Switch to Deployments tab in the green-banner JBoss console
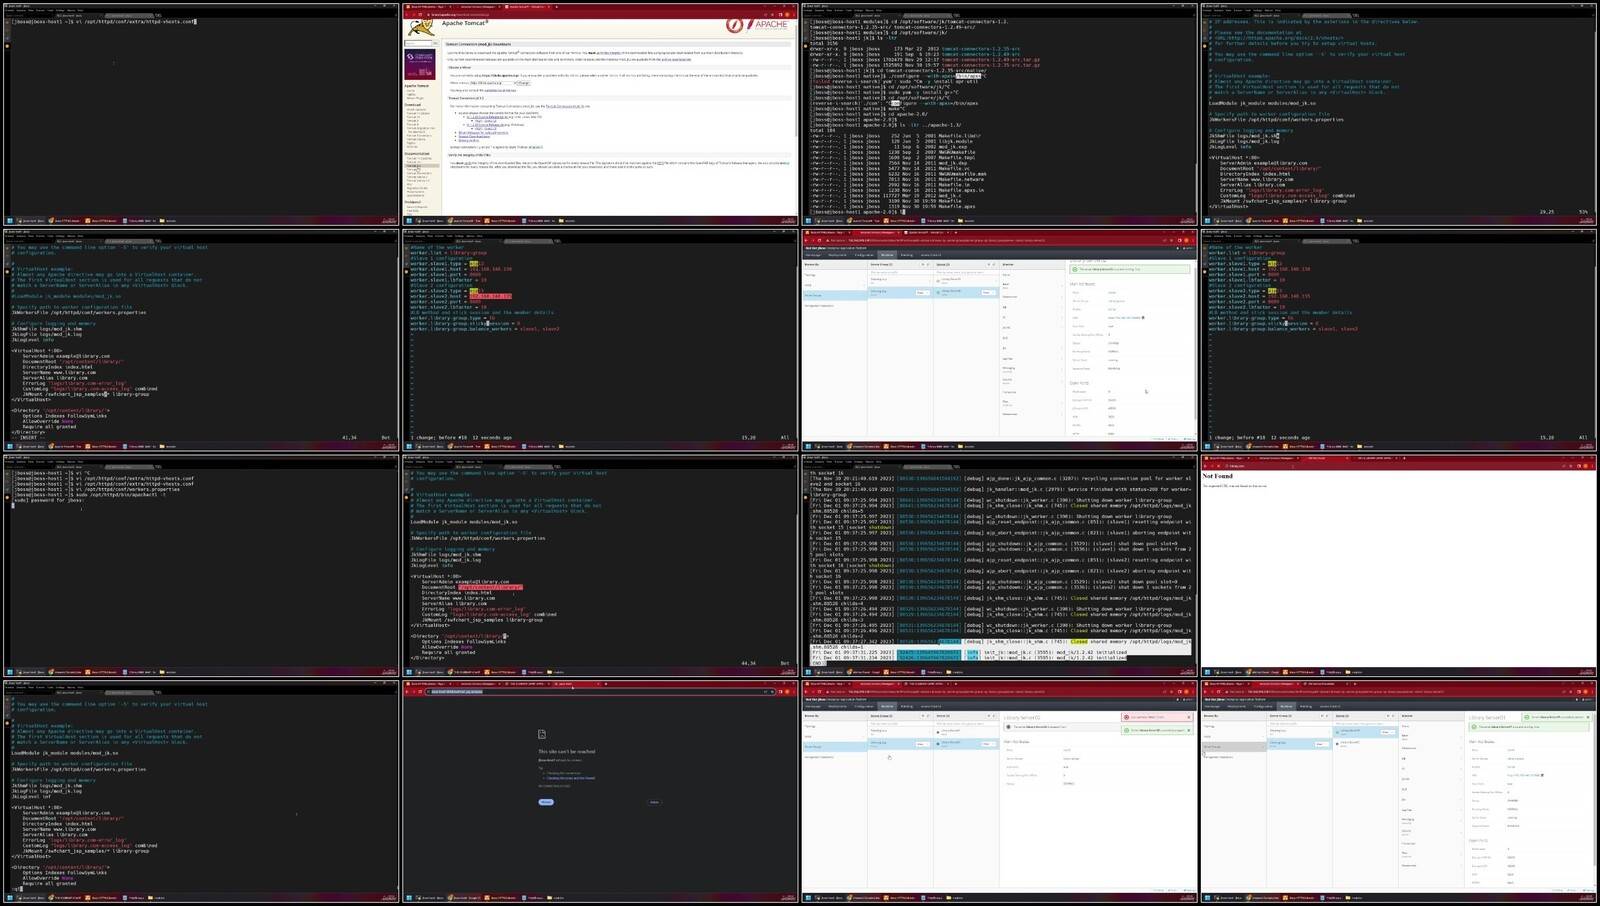1600x906 pixels. tap(837, 255)
